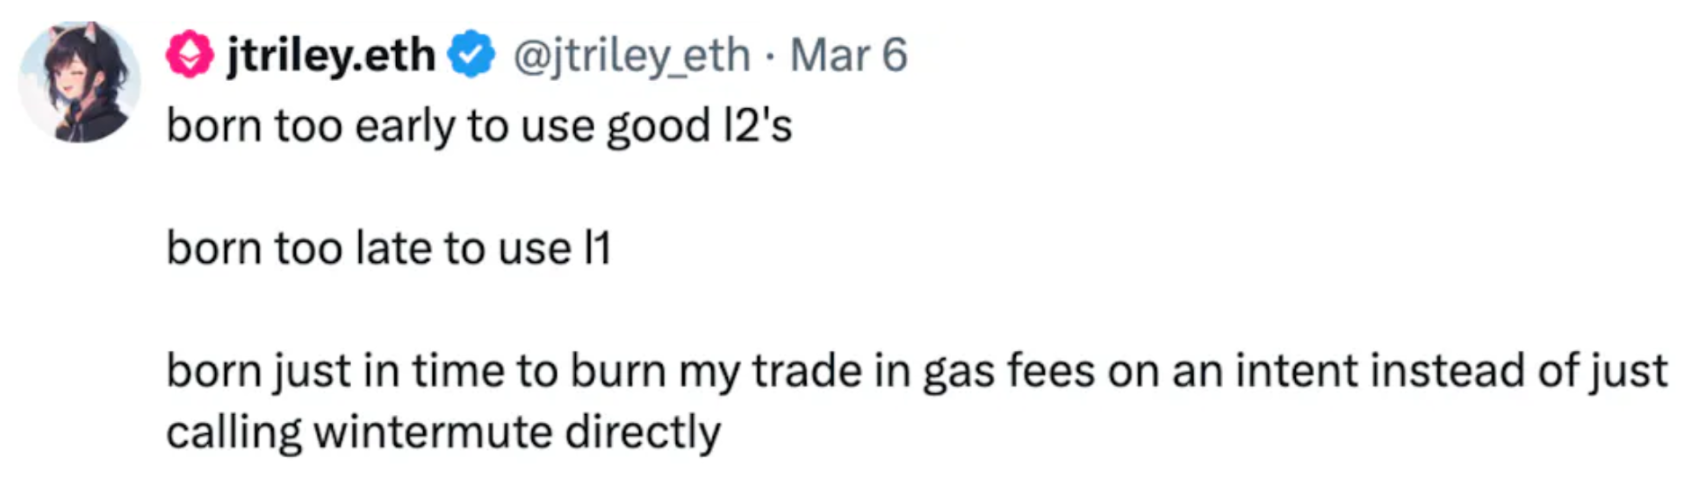Click the line "born too late to use l1"
The image size is (1691, 477).
point(388,248)
